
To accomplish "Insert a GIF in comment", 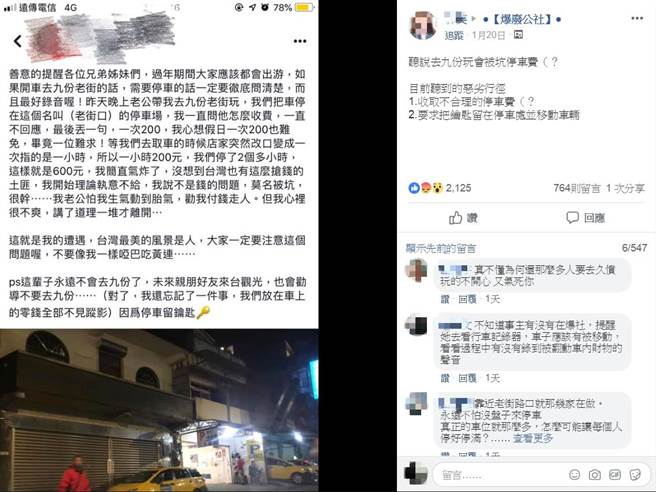I will (x=615, y=474).
